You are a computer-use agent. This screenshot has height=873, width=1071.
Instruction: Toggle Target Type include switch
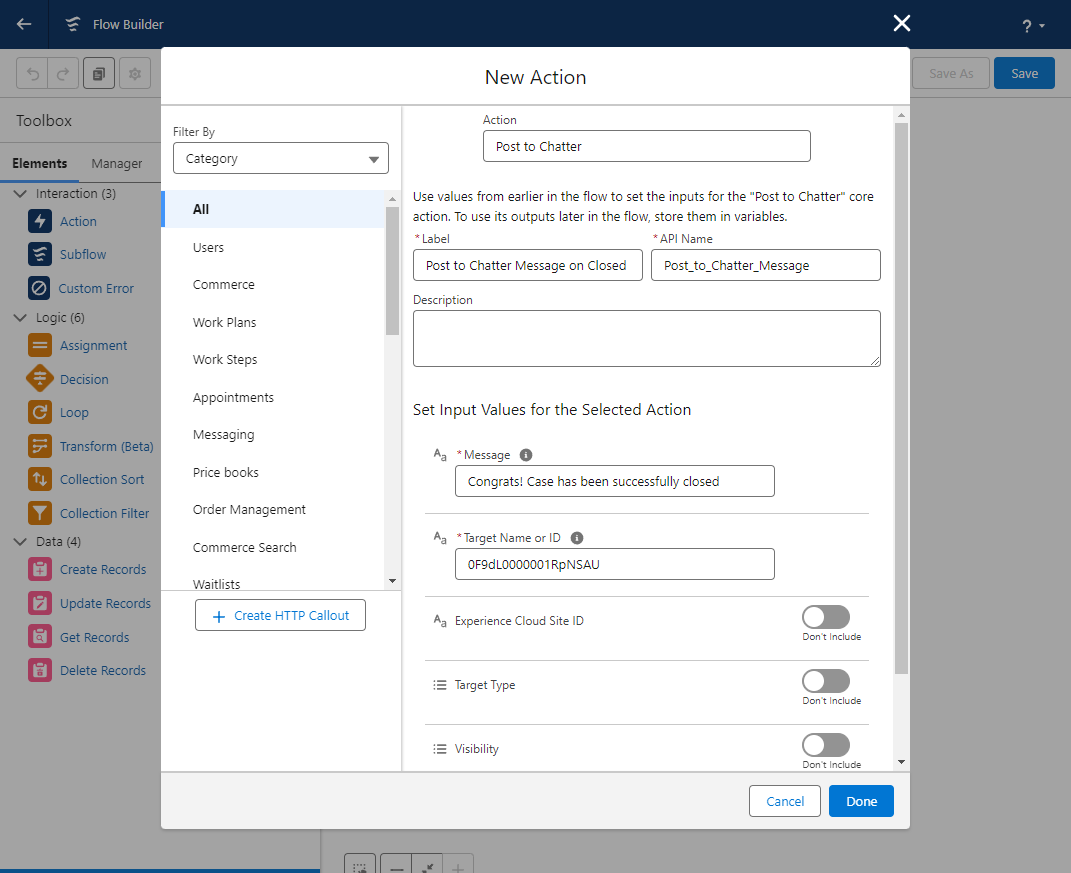tap(826, 681)
